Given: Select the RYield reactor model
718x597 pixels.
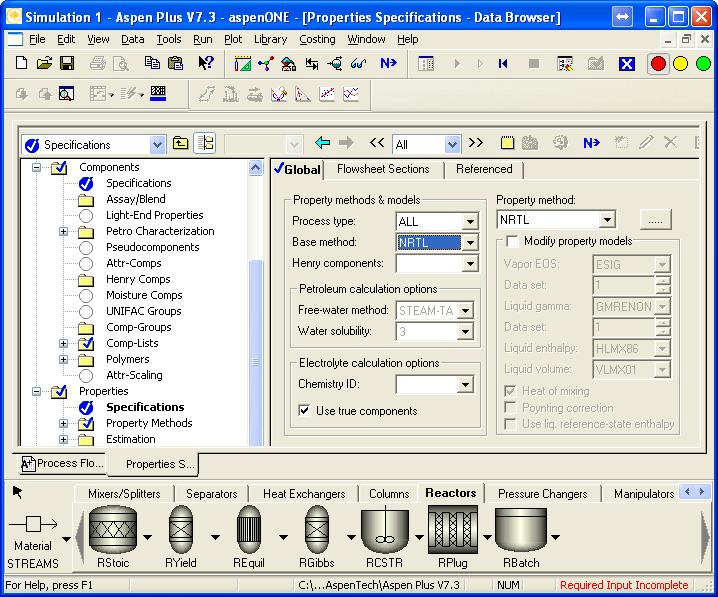Looking at the screenshot, I should [180, 530].
